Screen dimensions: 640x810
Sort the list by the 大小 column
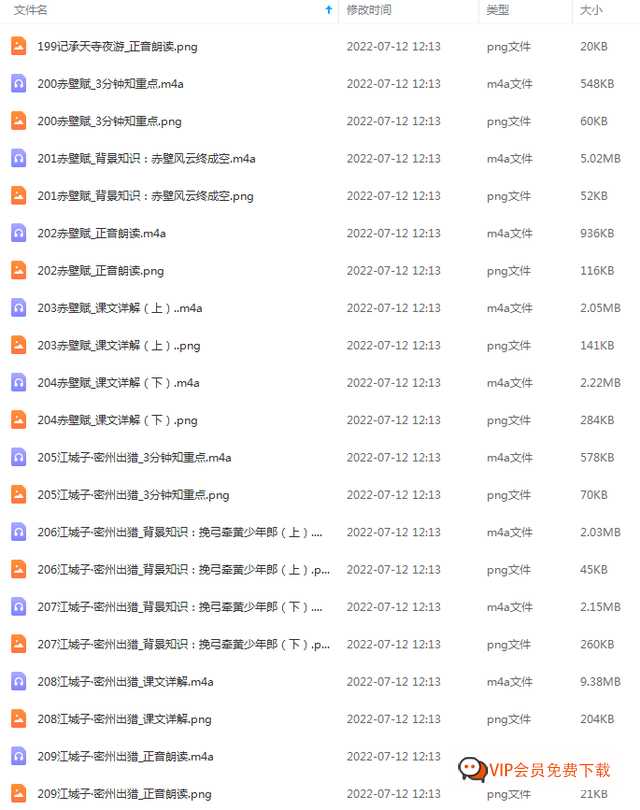[x=591, y=10]
